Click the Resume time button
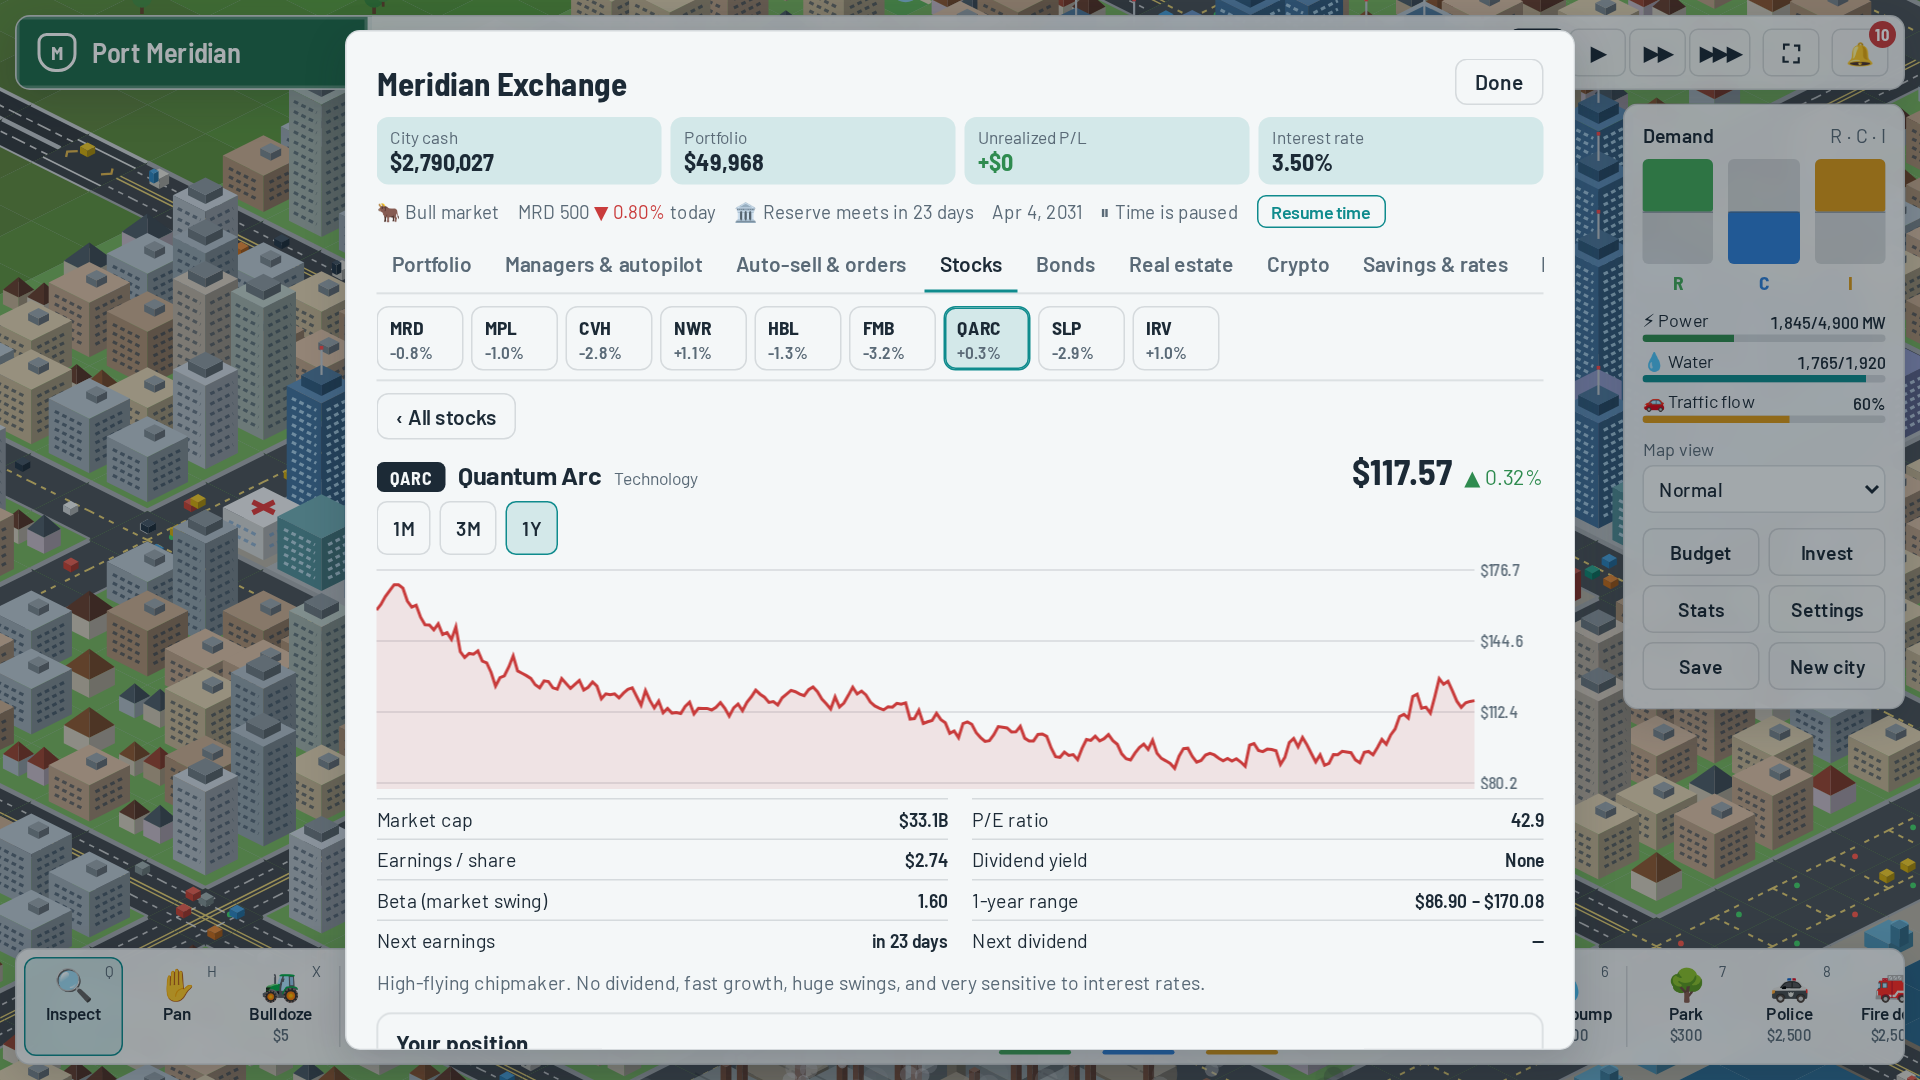 point(1321,212)
